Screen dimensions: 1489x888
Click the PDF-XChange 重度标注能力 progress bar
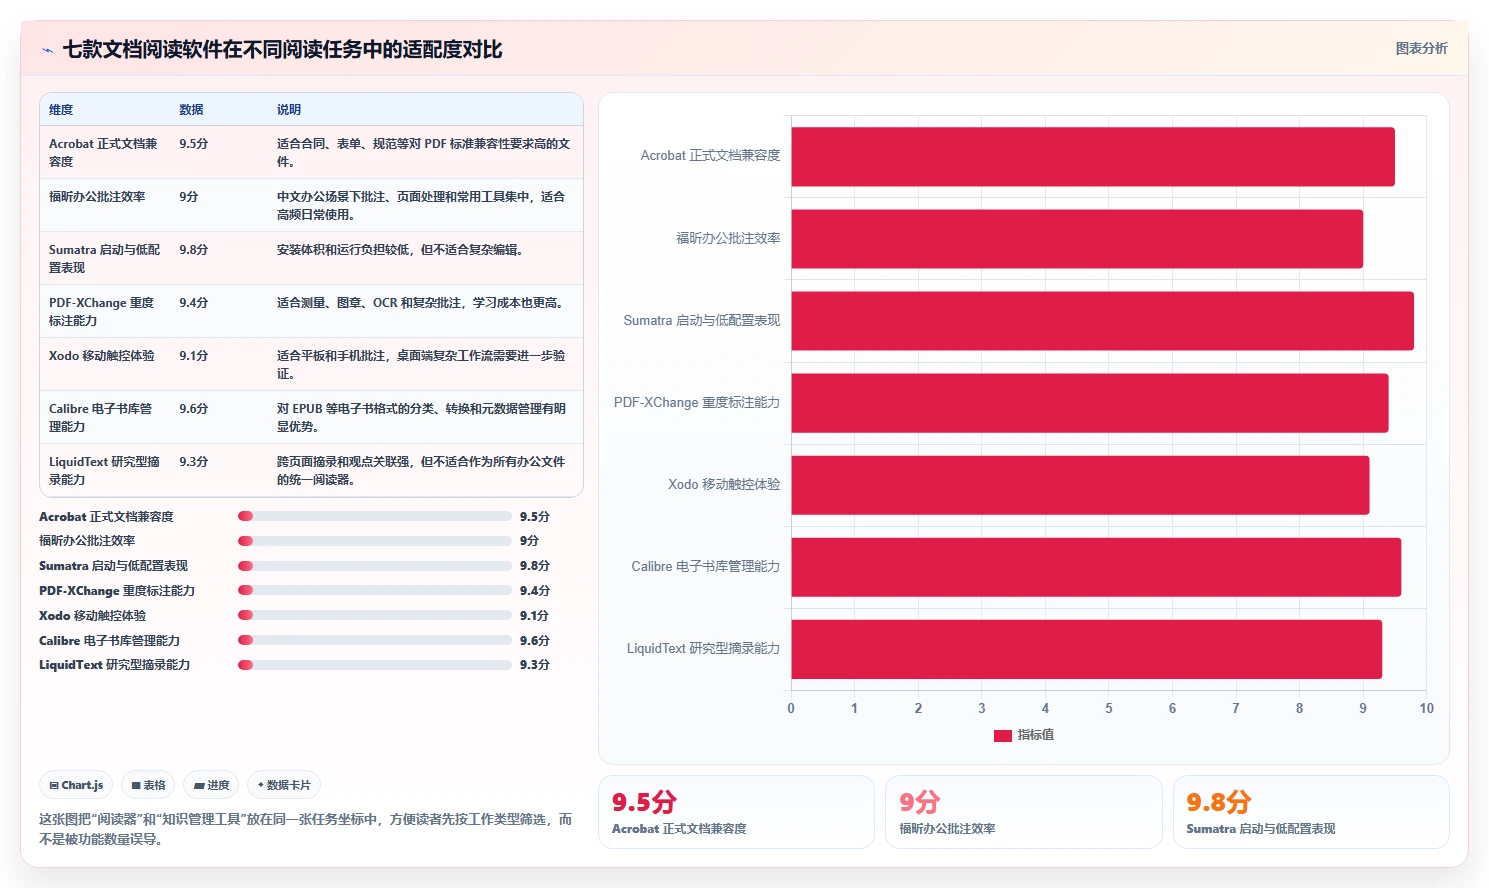[375, 590]
